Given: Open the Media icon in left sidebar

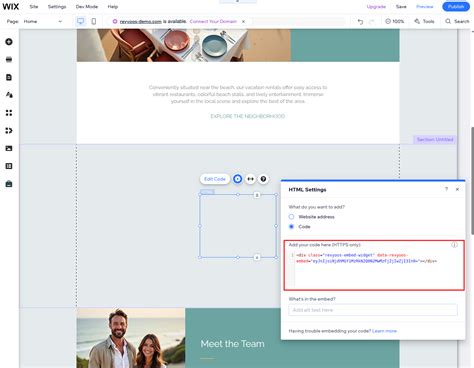Looking at the screenshot, I should 9,148.
